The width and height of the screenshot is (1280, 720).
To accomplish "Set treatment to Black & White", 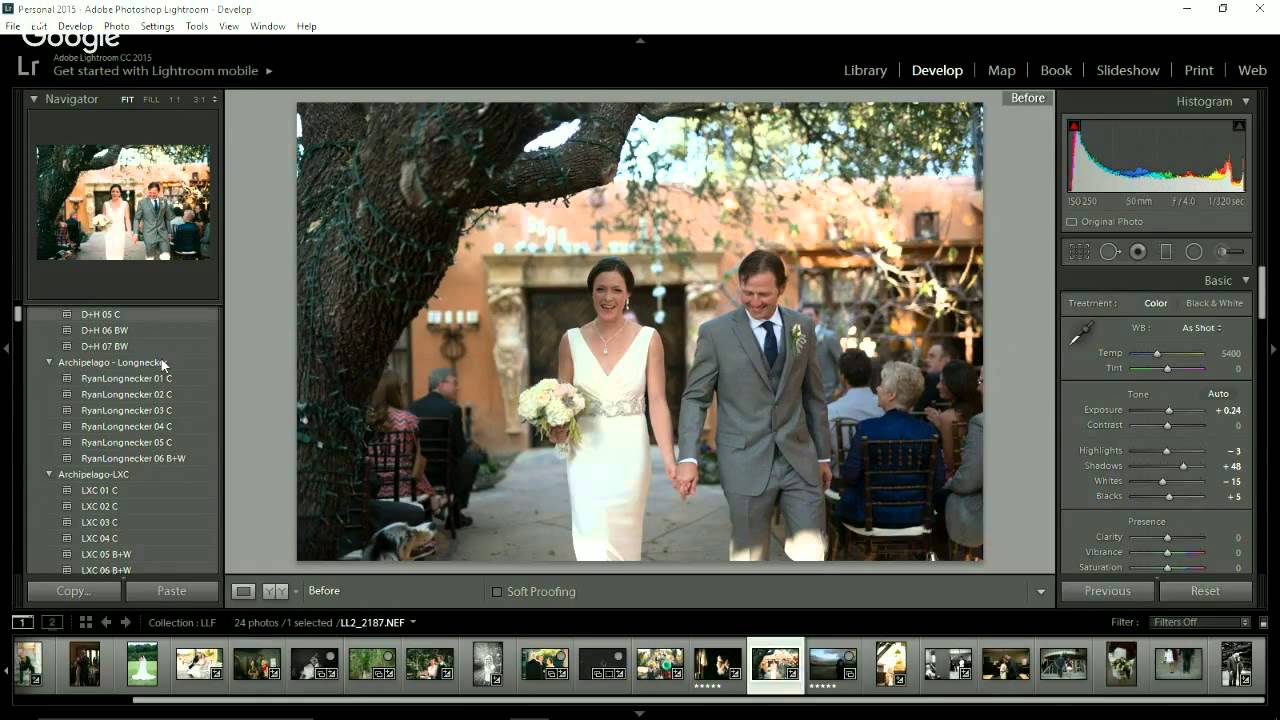I will 1214,303.
